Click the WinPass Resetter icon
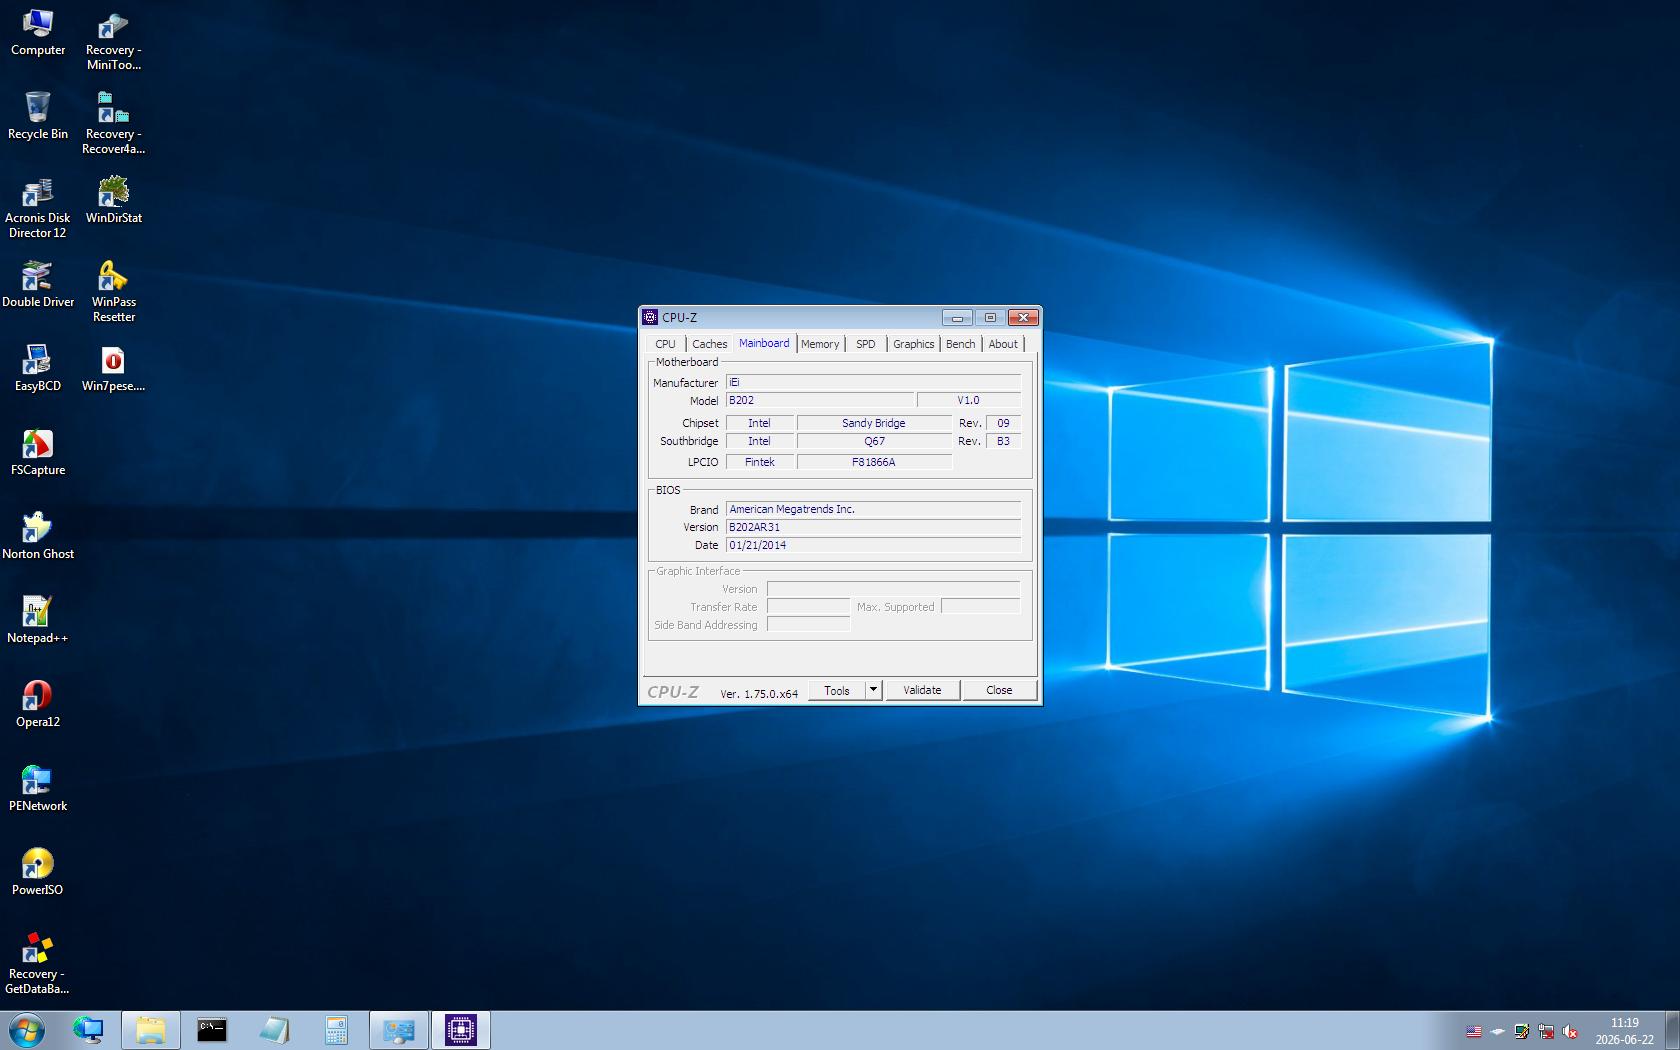 coord(113,292)
